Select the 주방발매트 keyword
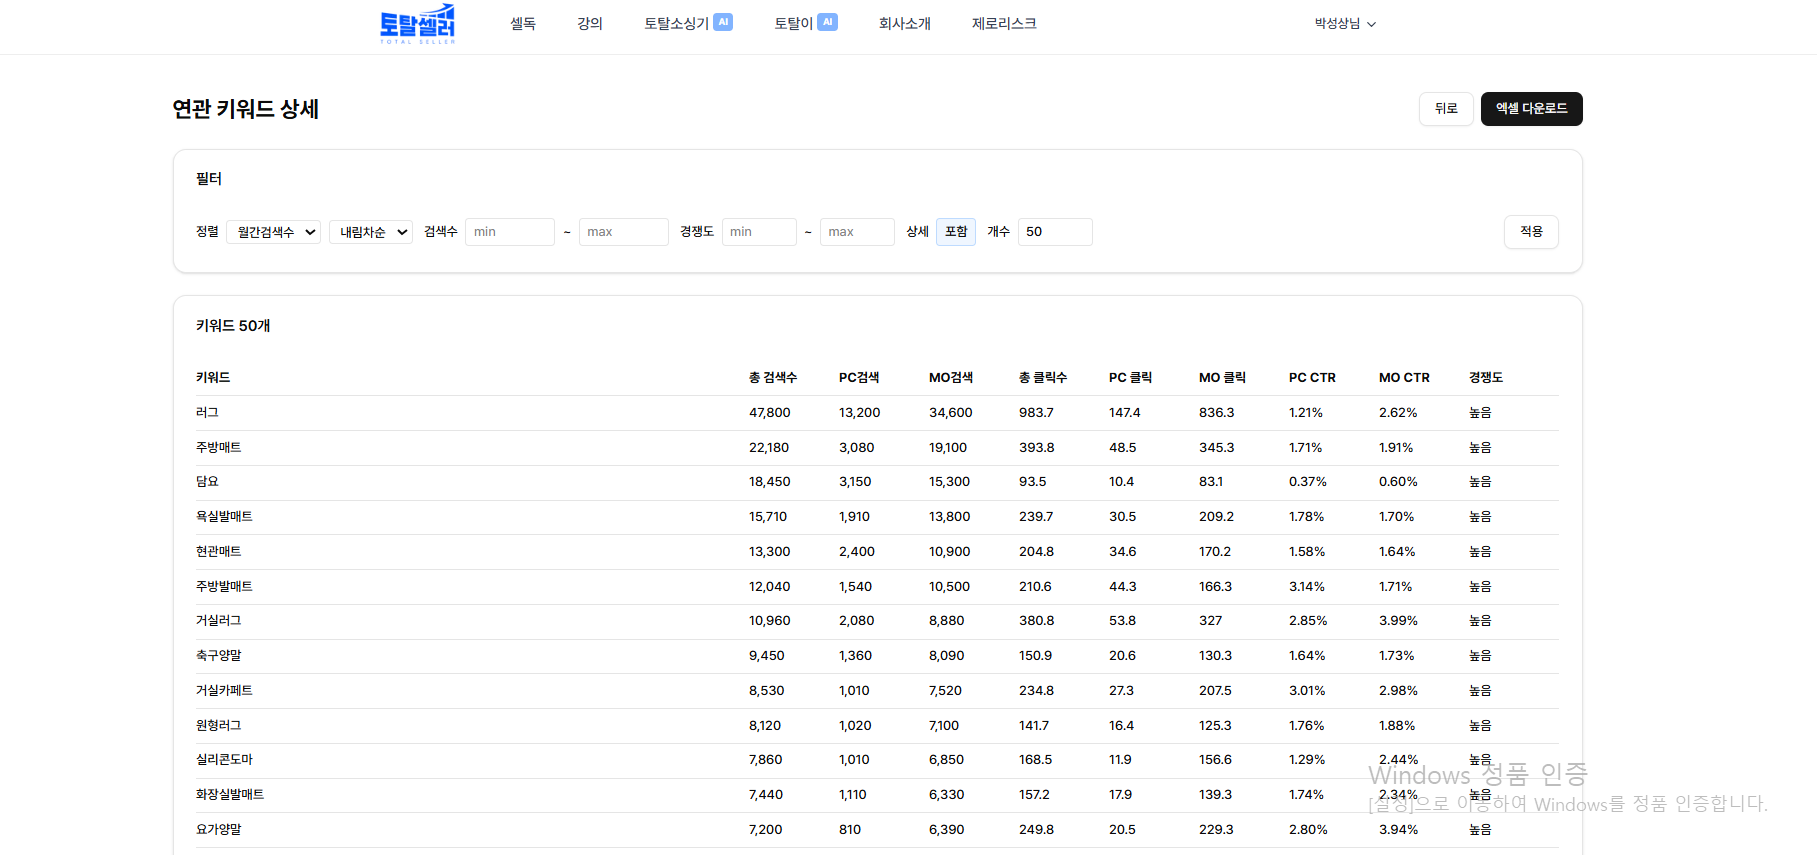 224,587
